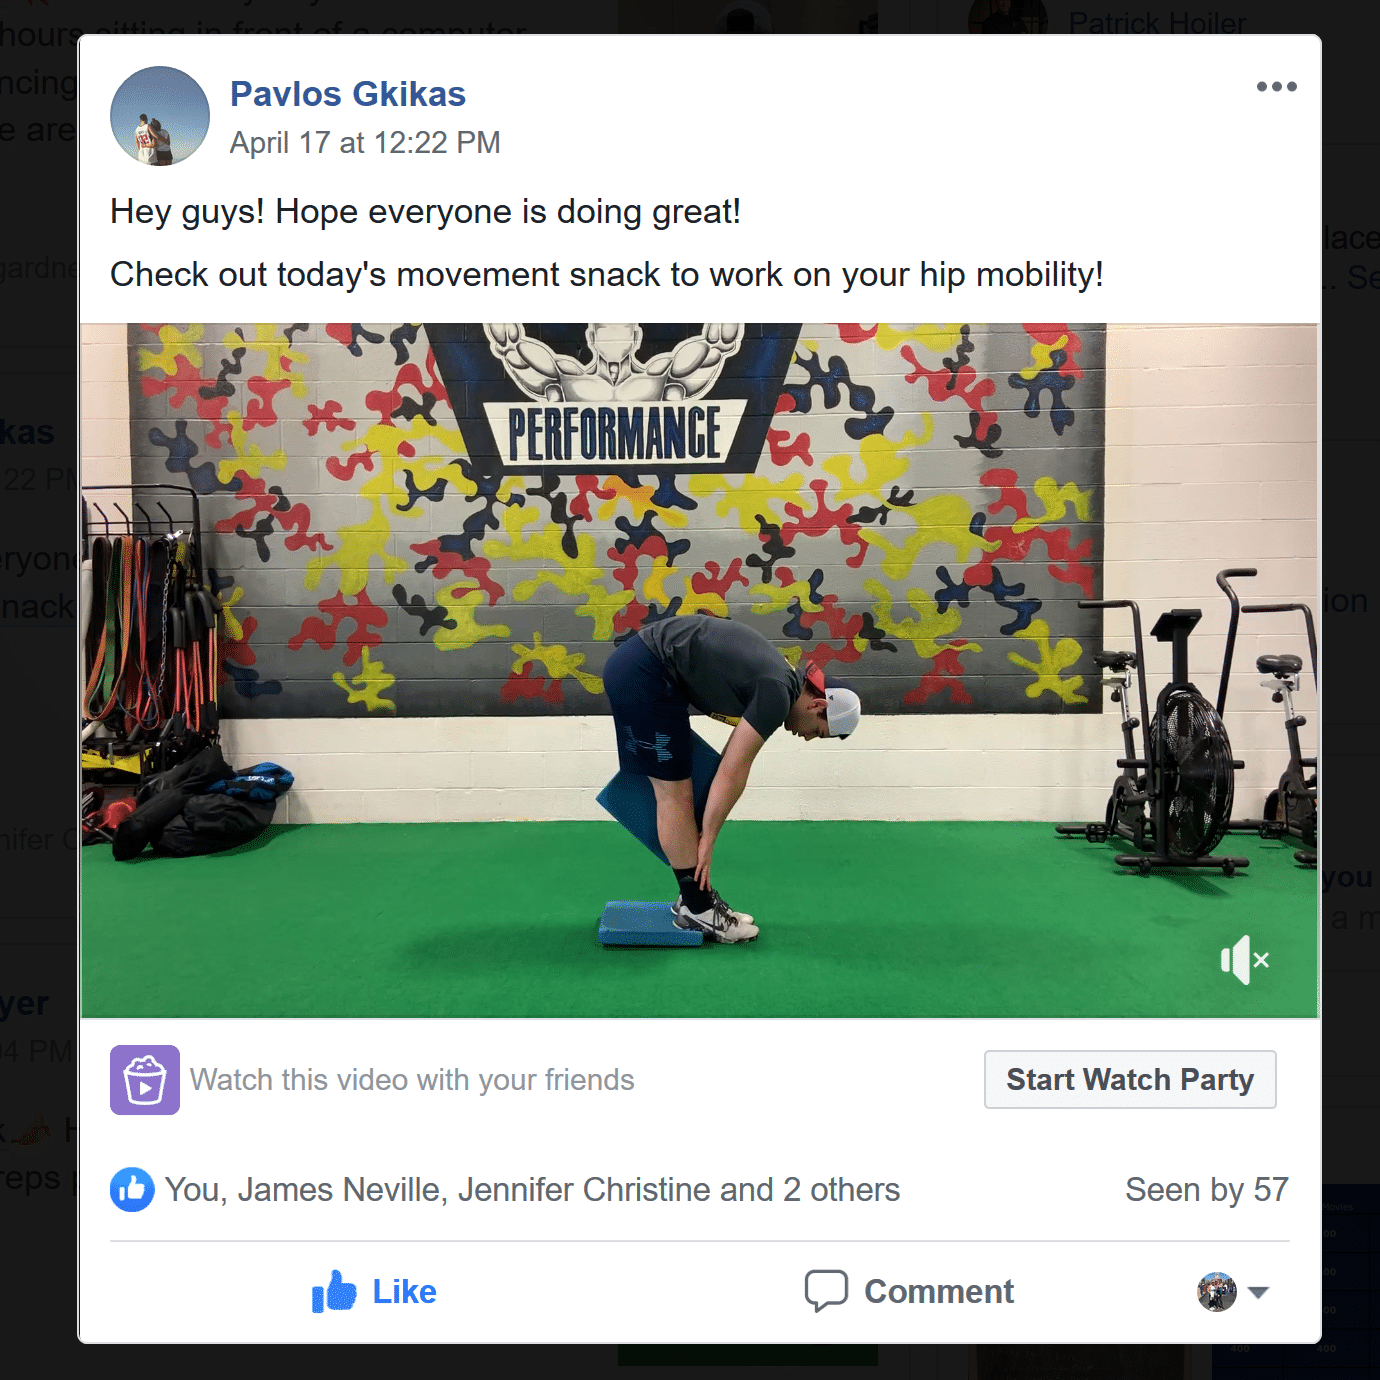The image size is (1380, 1380).
Task: Open the post options three-dot menu
Action: pyautogui.click(x=1277, y=87)
